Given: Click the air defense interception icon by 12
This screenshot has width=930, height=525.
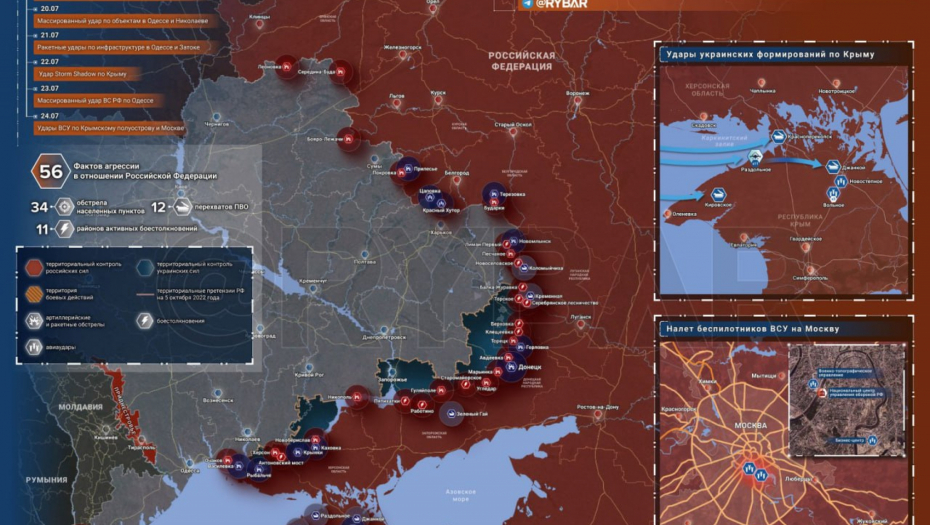Looking at the screenshot, I should click(x=183, y=207).
